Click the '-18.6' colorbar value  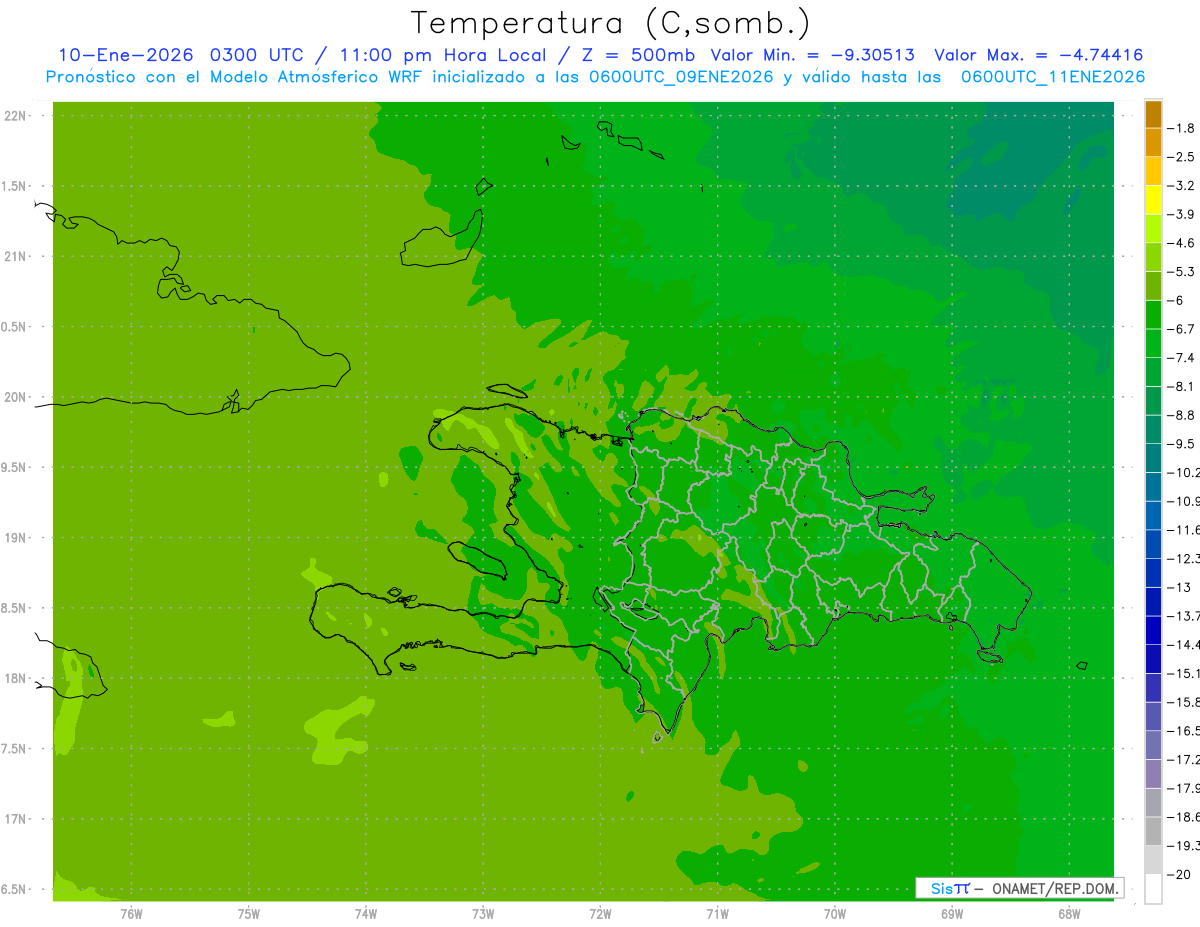1183,817
